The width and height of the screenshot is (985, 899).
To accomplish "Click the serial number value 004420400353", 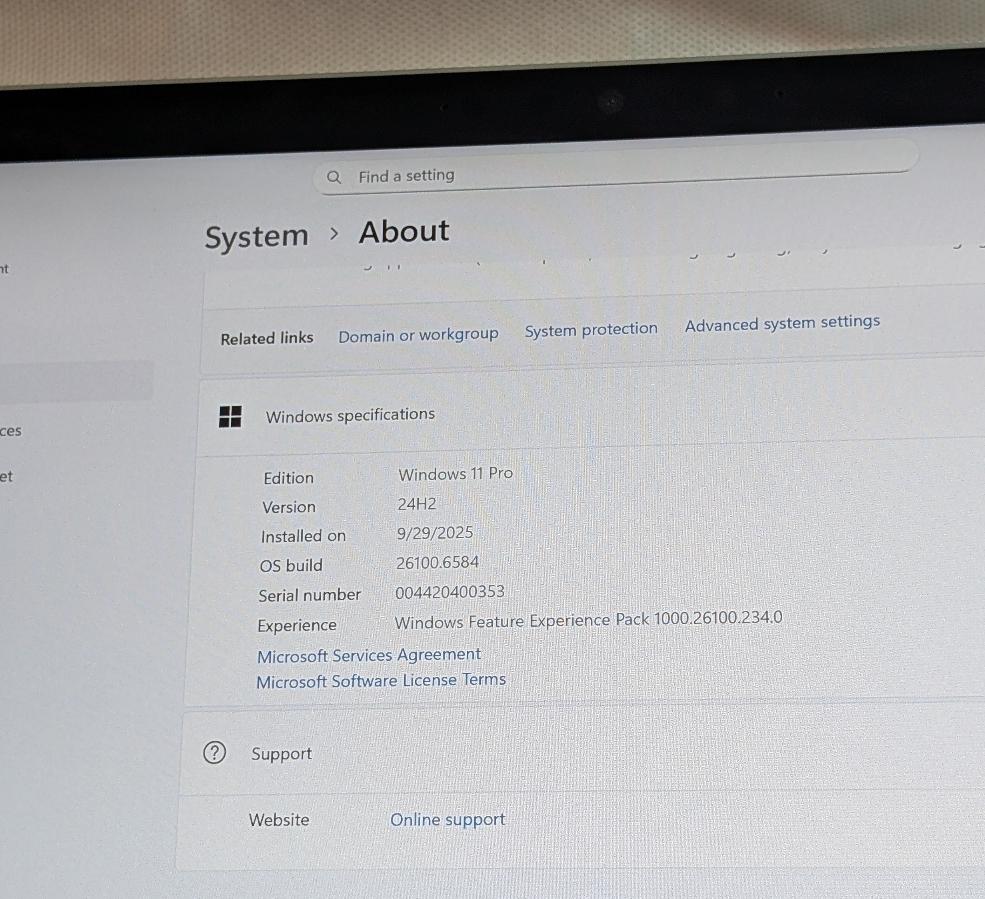I will (x=450, y=593).
